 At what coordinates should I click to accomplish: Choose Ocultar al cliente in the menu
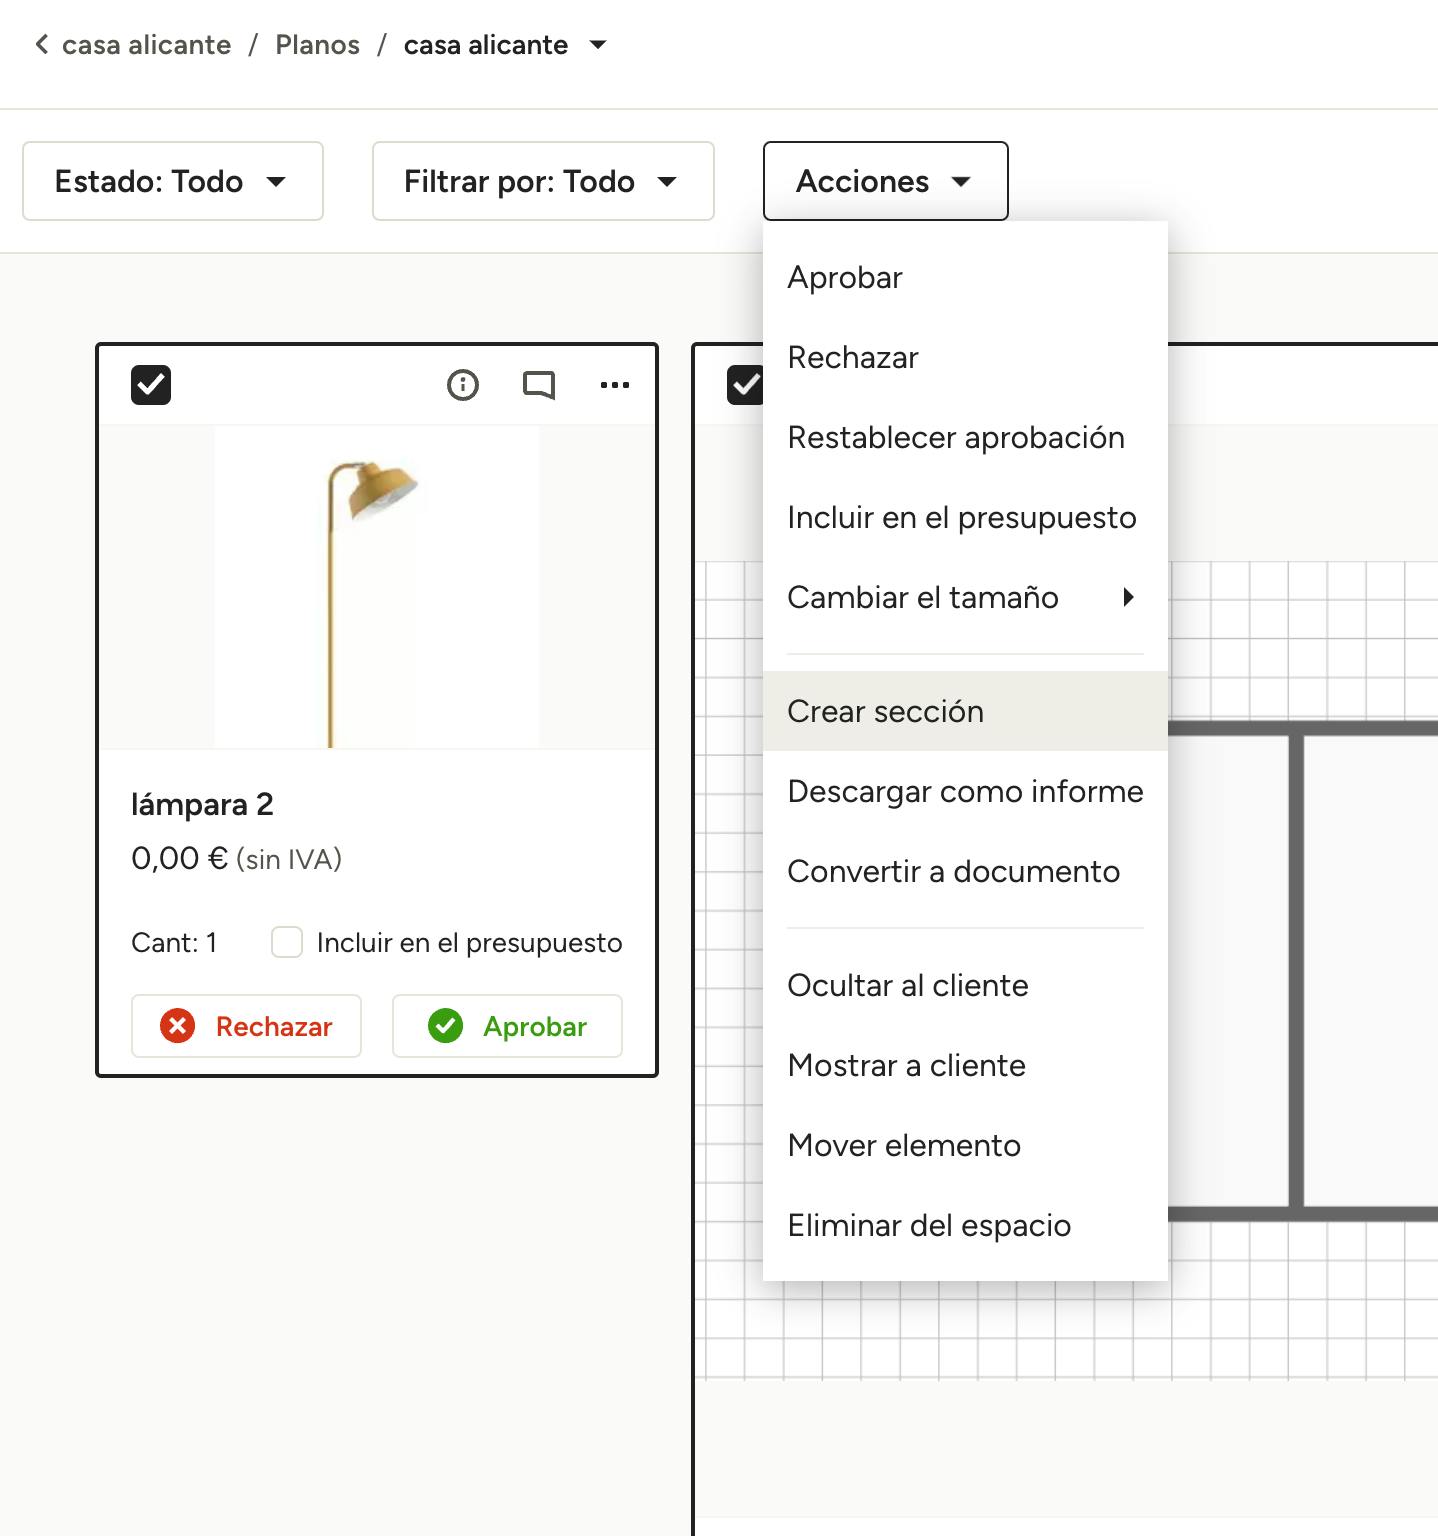point(907,985)
